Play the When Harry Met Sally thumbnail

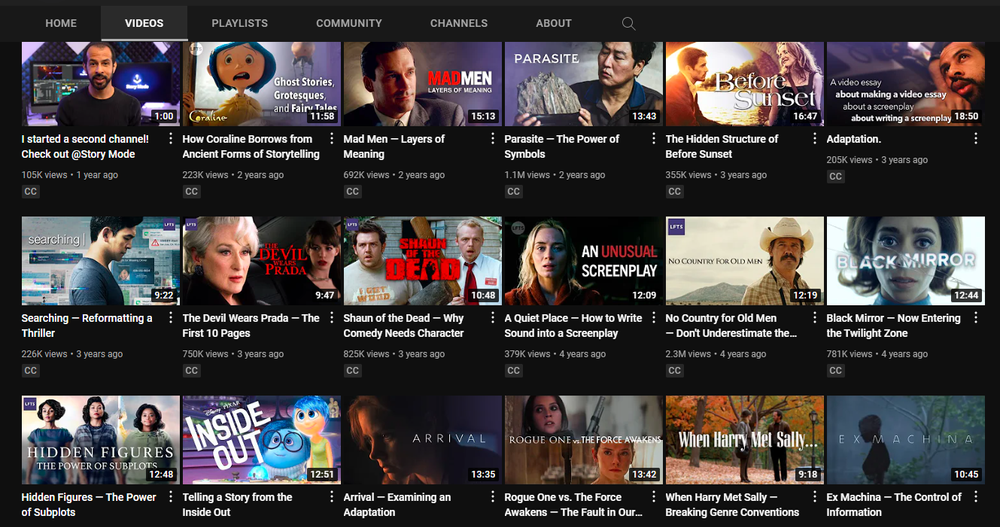(x=744, y=440)
